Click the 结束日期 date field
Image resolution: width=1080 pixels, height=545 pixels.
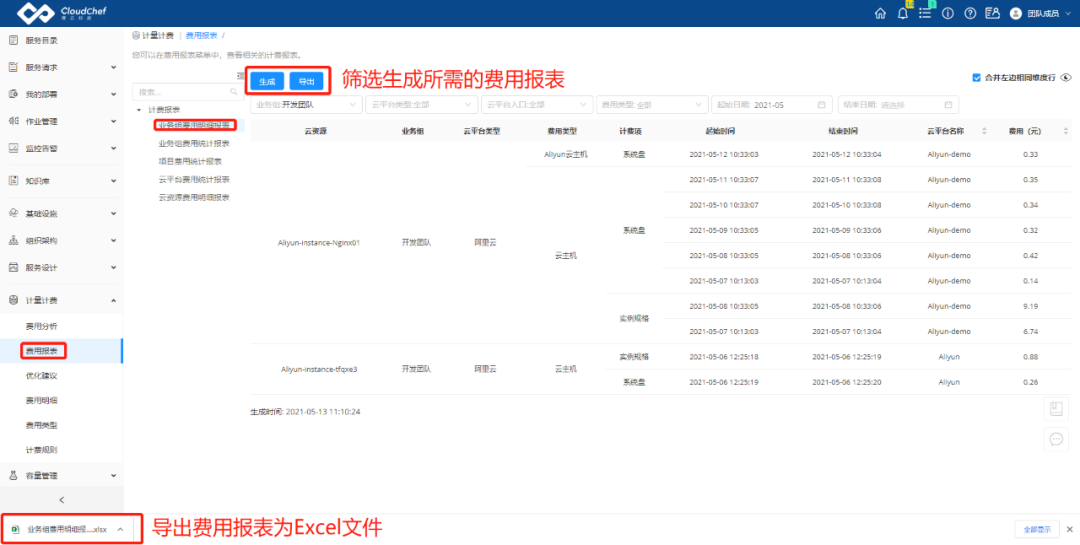[x=898, y=105]
